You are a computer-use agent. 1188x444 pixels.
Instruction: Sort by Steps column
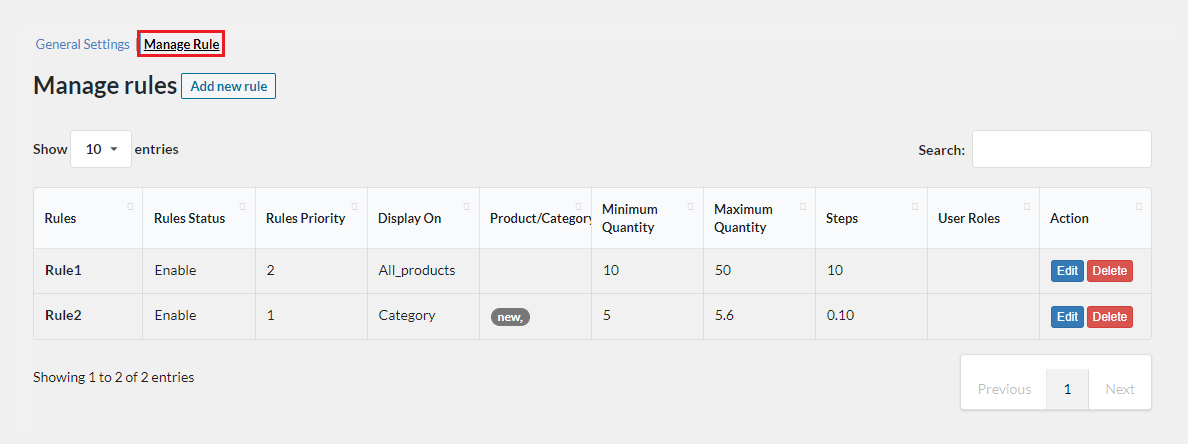(842, 218)
